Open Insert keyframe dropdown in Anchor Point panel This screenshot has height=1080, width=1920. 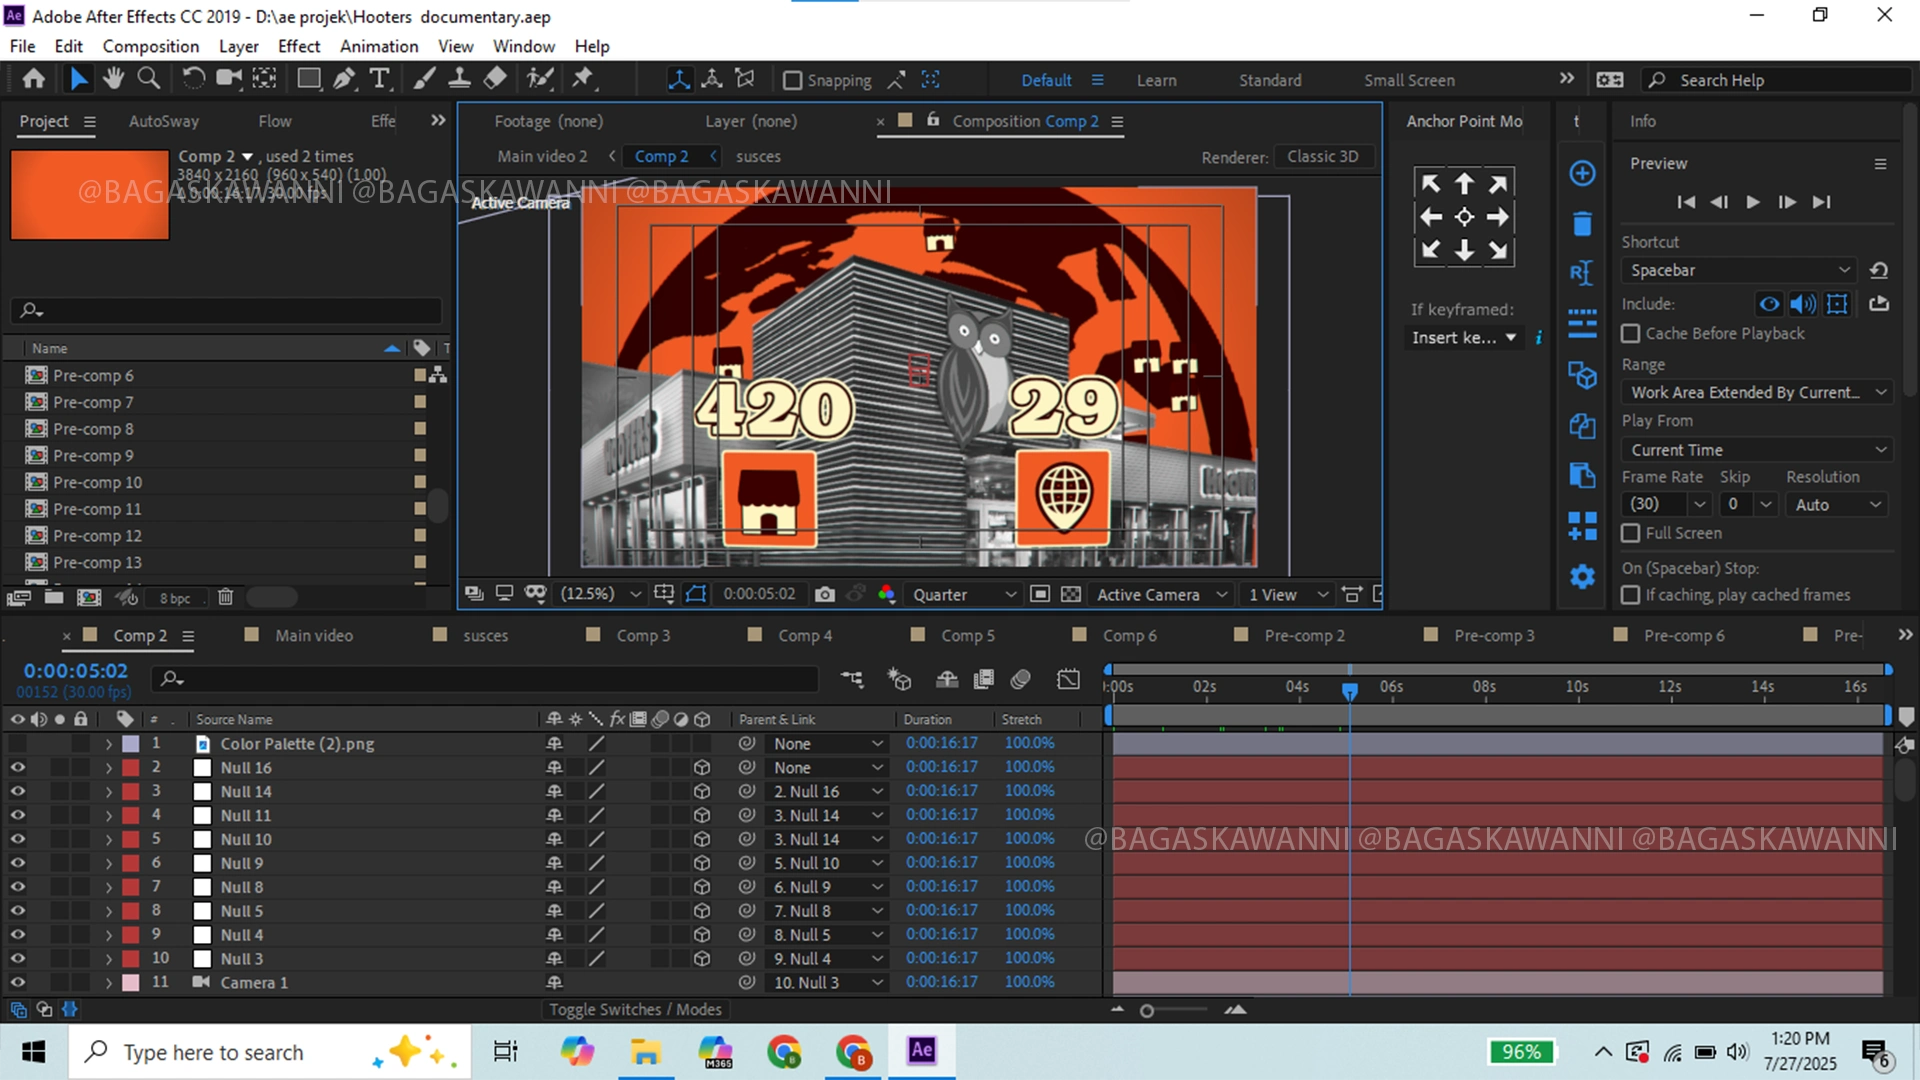[x=1463, y=338]
